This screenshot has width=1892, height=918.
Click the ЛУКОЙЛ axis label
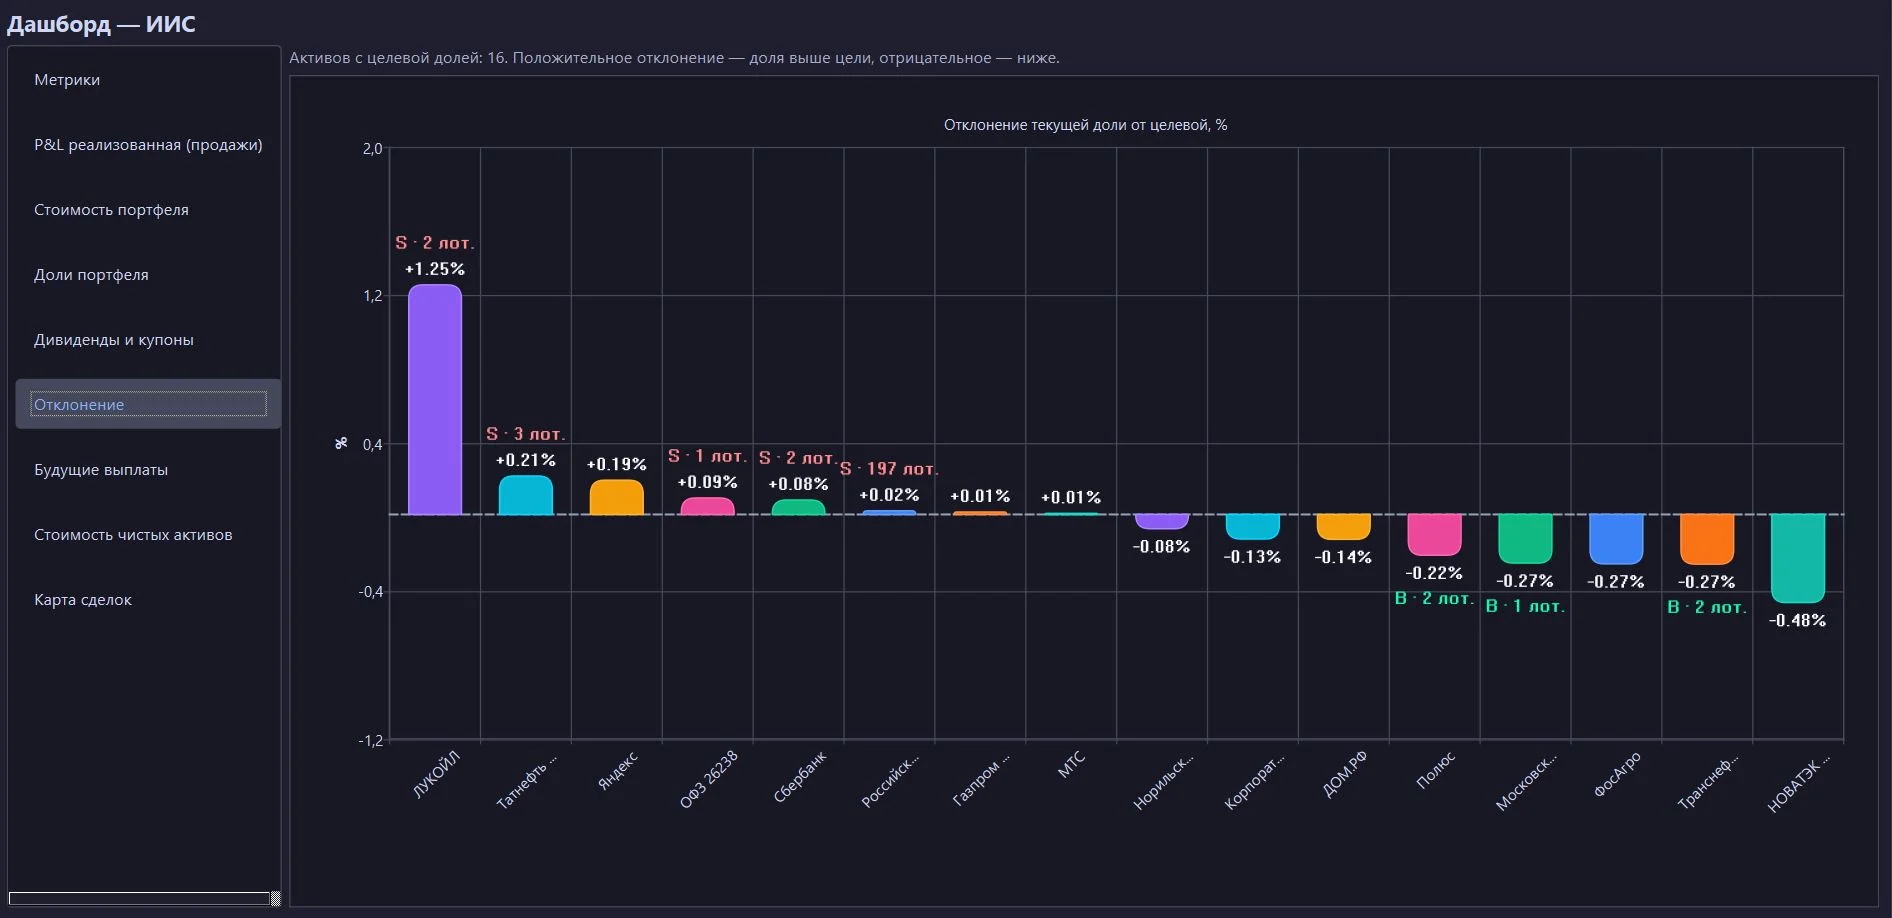tap(437, 774)
